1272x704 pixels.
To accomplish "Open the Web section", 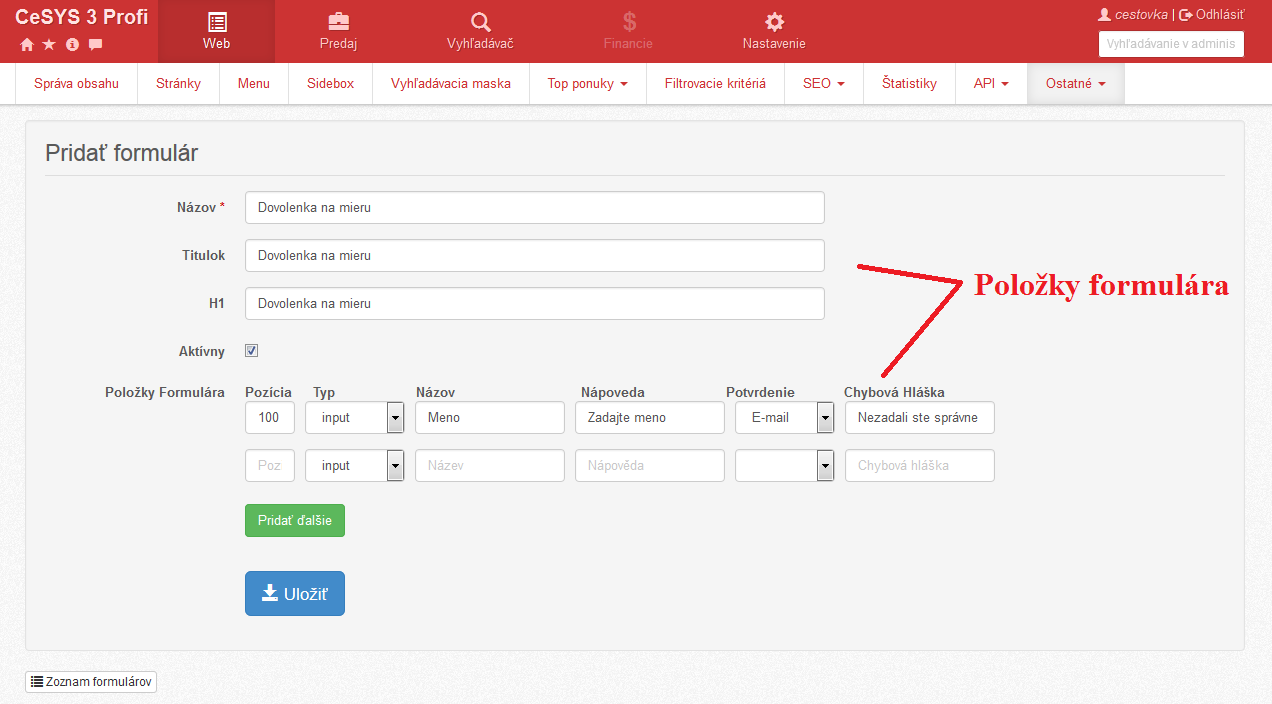I will pyautogui.click(x=216, y=32).
